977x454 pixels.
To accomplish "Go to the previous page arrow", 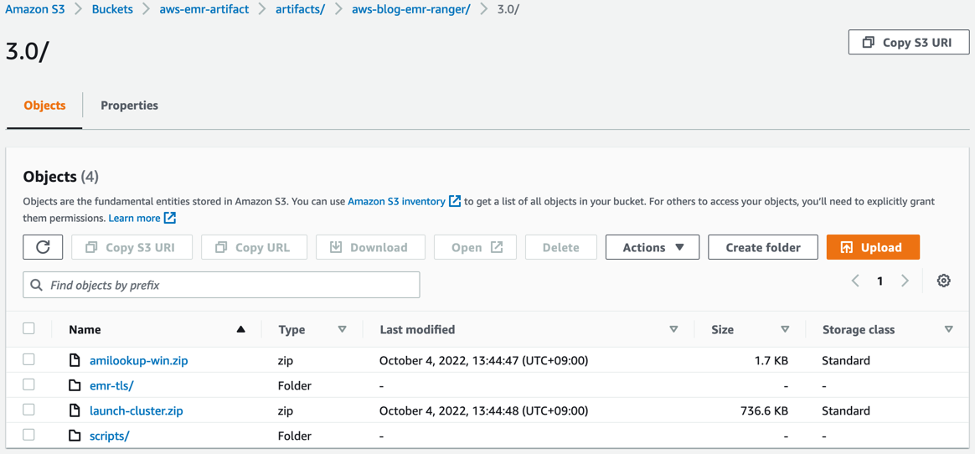I will 855,281.
